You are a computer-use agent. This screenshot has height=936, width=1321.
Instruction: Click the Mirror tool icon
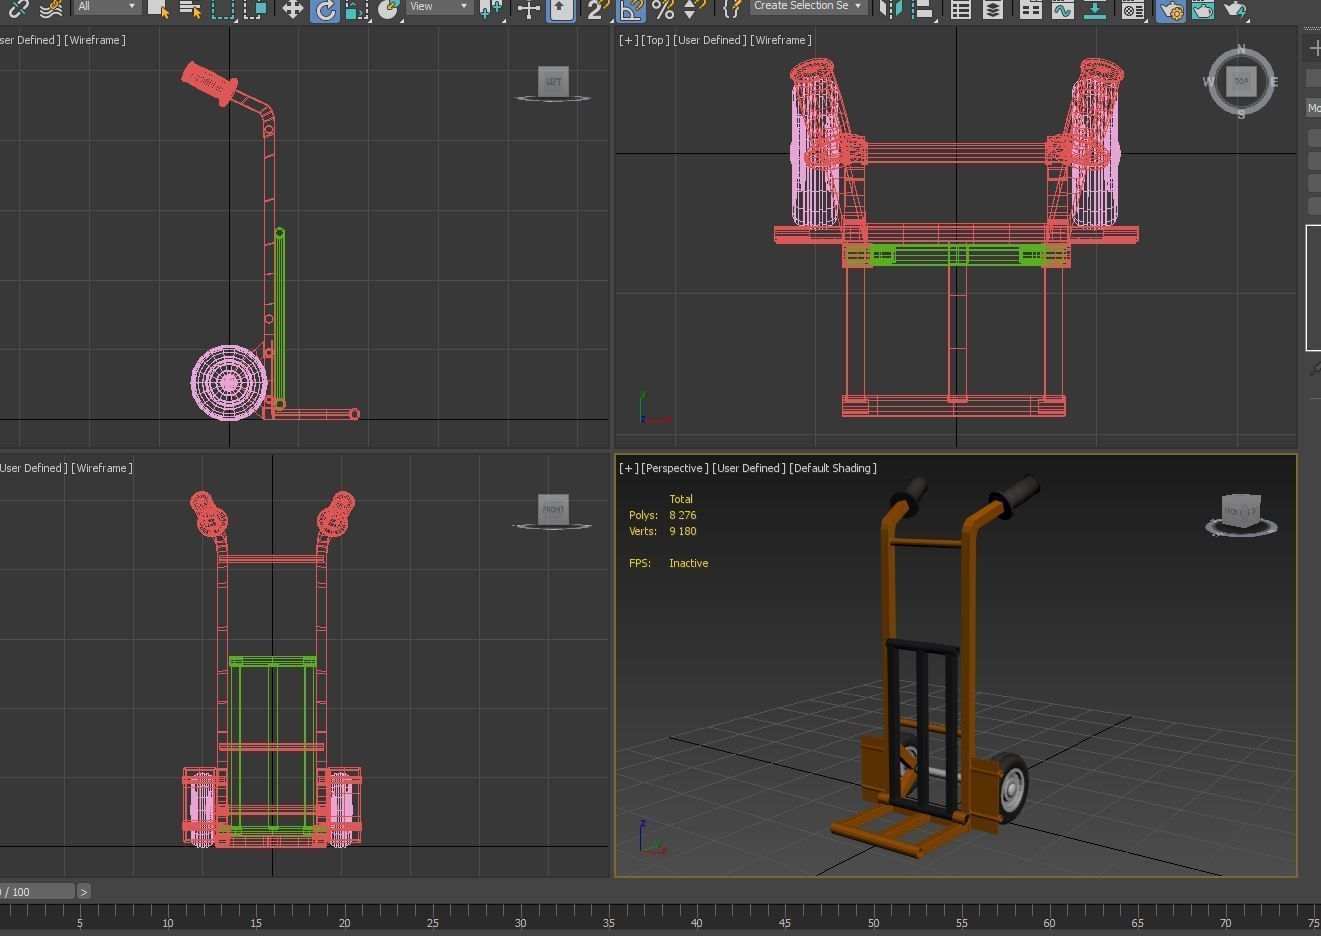pos(891,9)
